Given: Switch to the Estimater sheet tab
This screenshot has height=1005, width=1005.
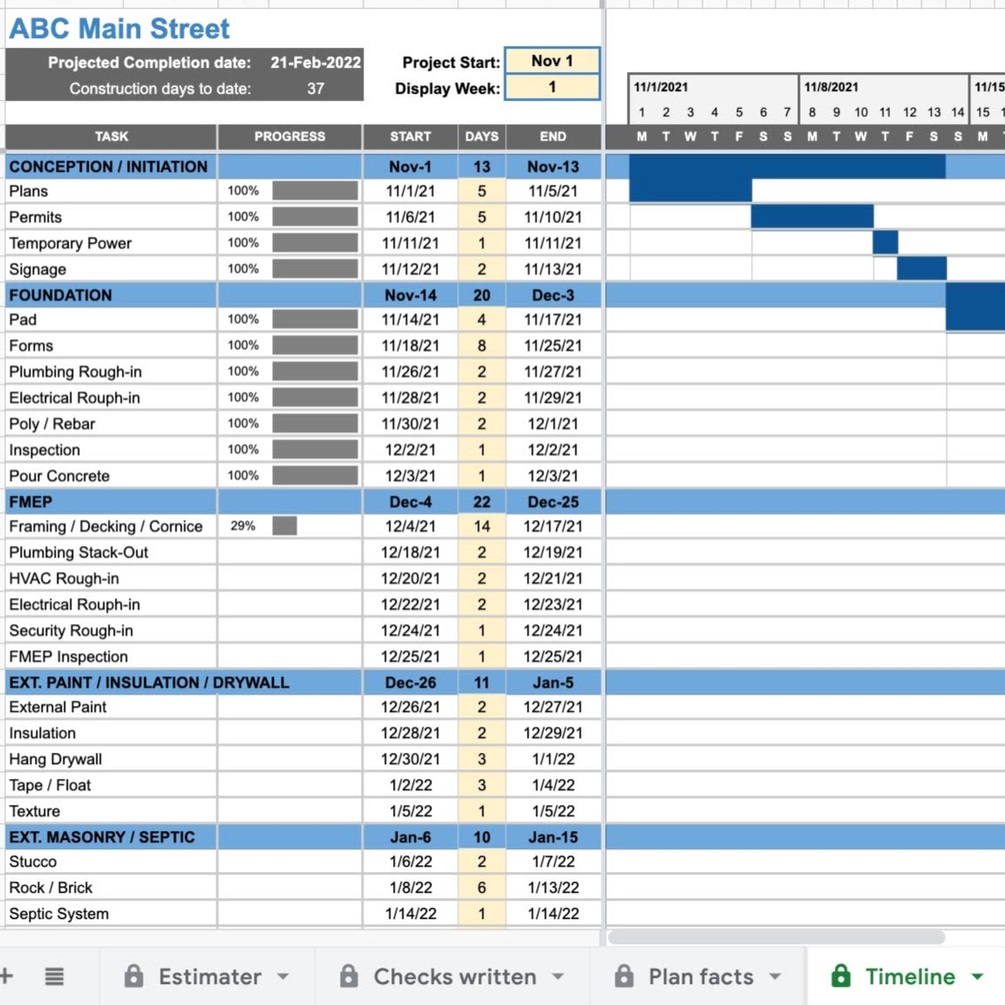Looking at the screenshot, I should (x=209, y=976).
